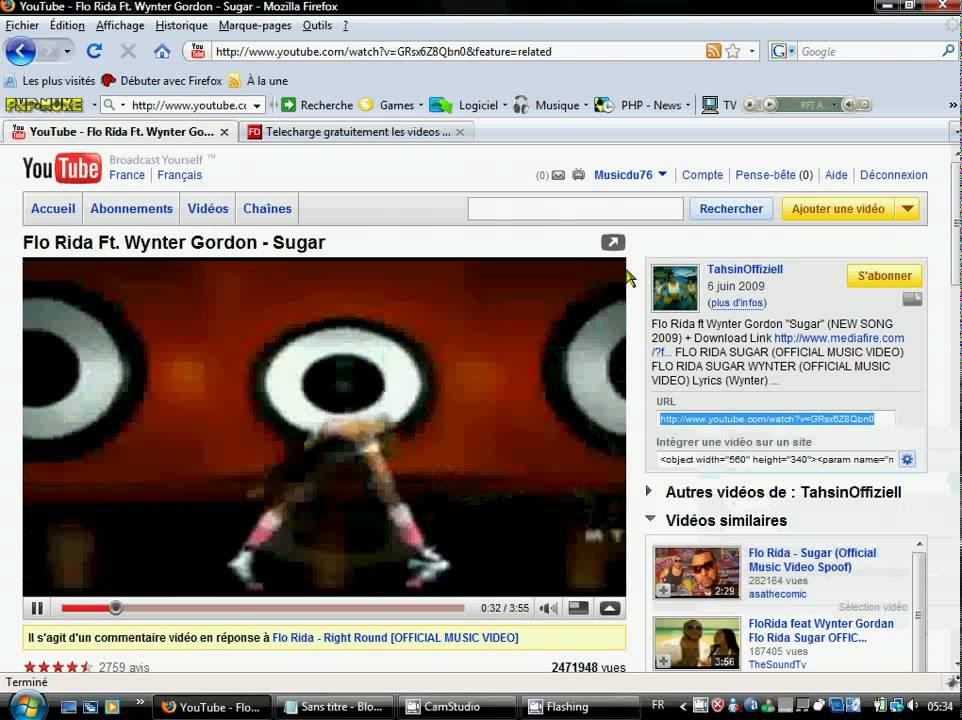The width and height of the screenshot is (962, 720).
Task: Open the Ajouter une vidéo dropdown arrow
Action: [x=907, y=209]
